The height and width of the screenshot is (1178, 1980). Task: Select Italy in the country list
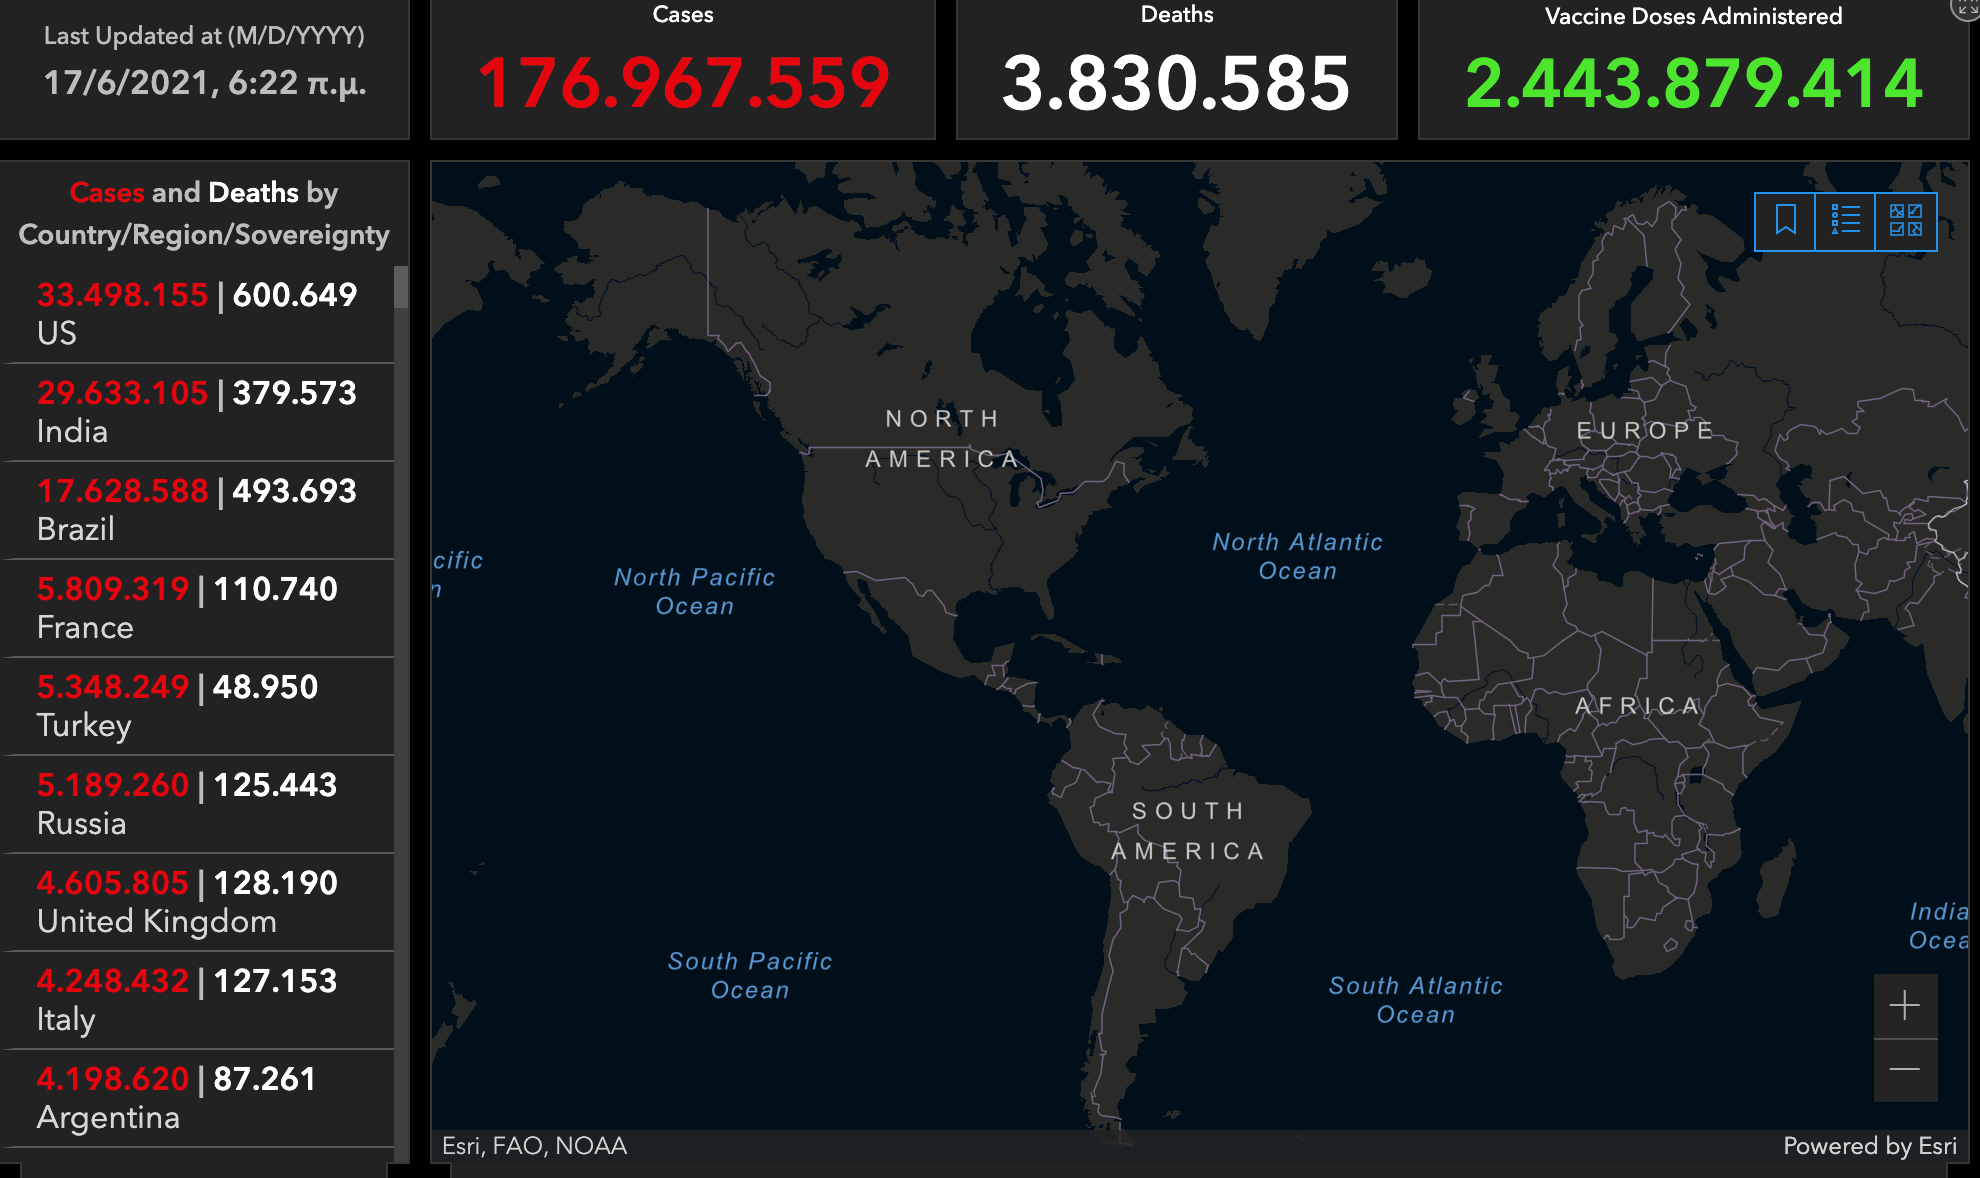coord(197,999)
